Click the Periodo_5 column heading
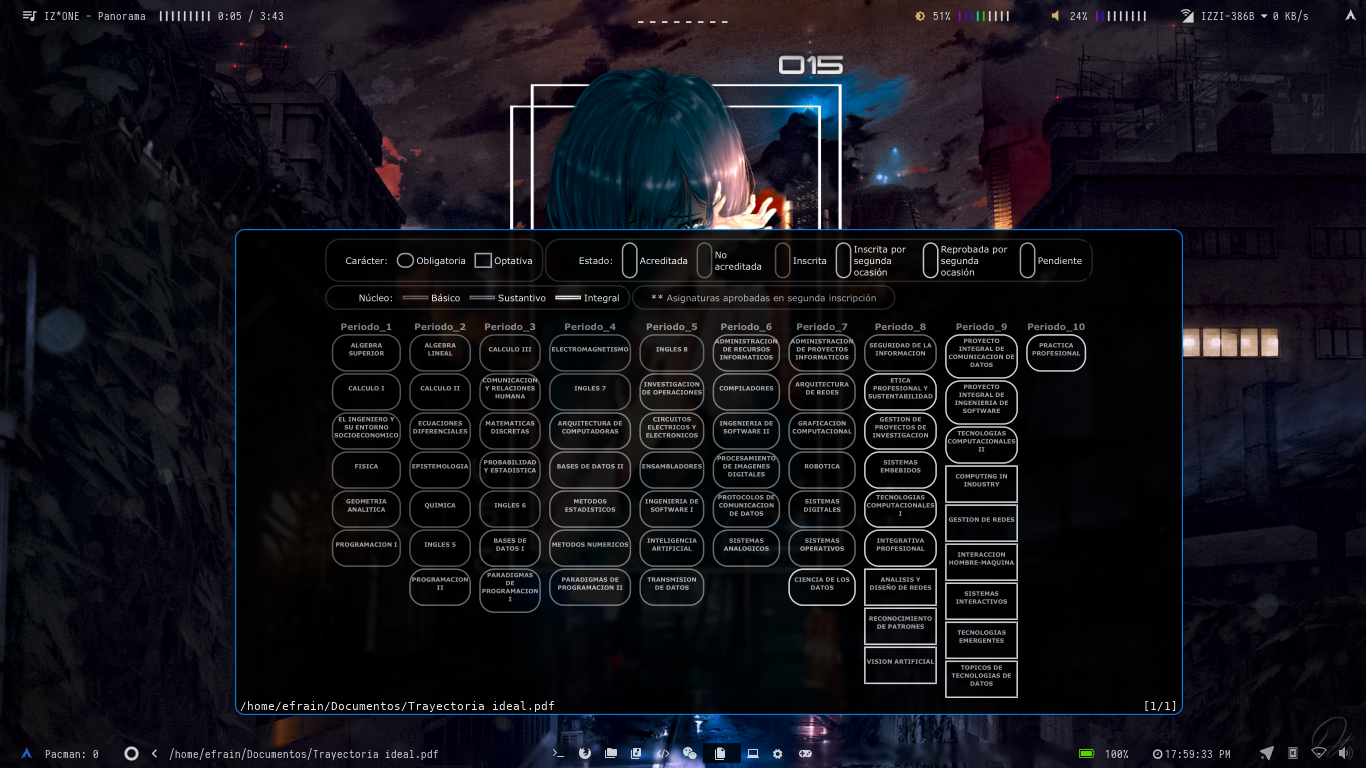Screen dimensions: 1366x768 (x=672, y=327)
